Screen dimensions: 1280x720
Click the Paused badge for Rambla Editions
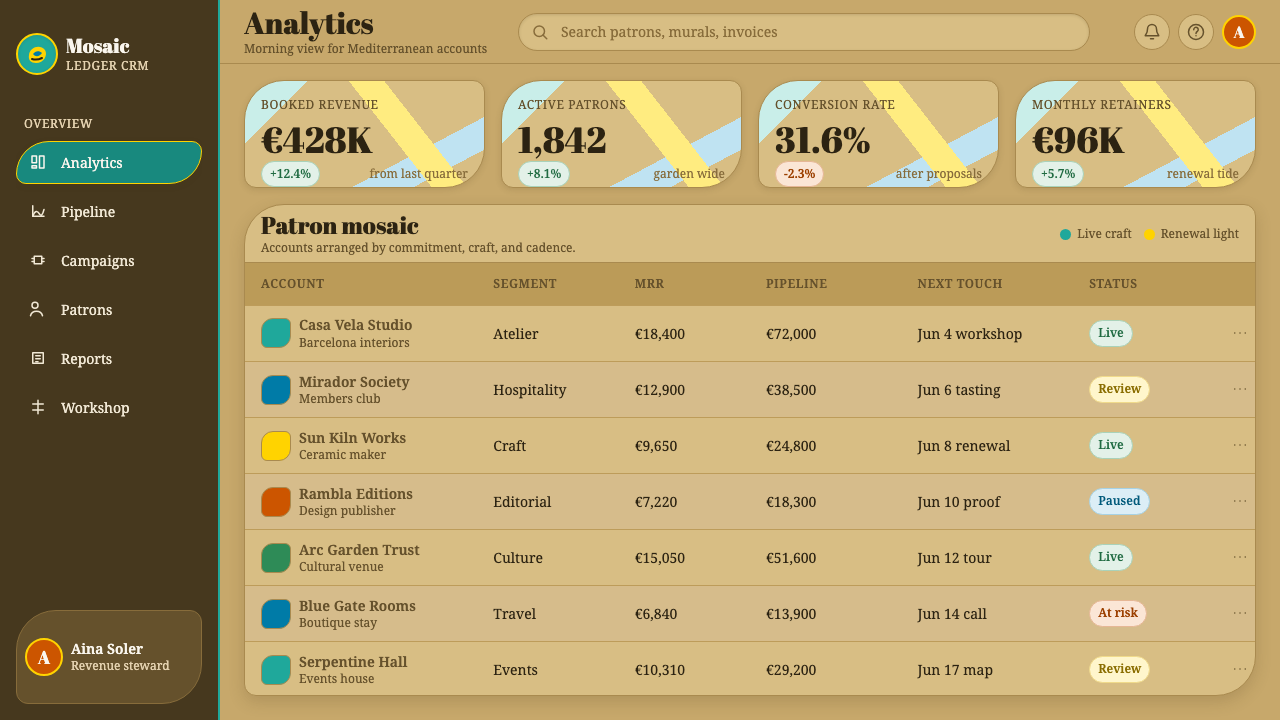coord(1119,501)
